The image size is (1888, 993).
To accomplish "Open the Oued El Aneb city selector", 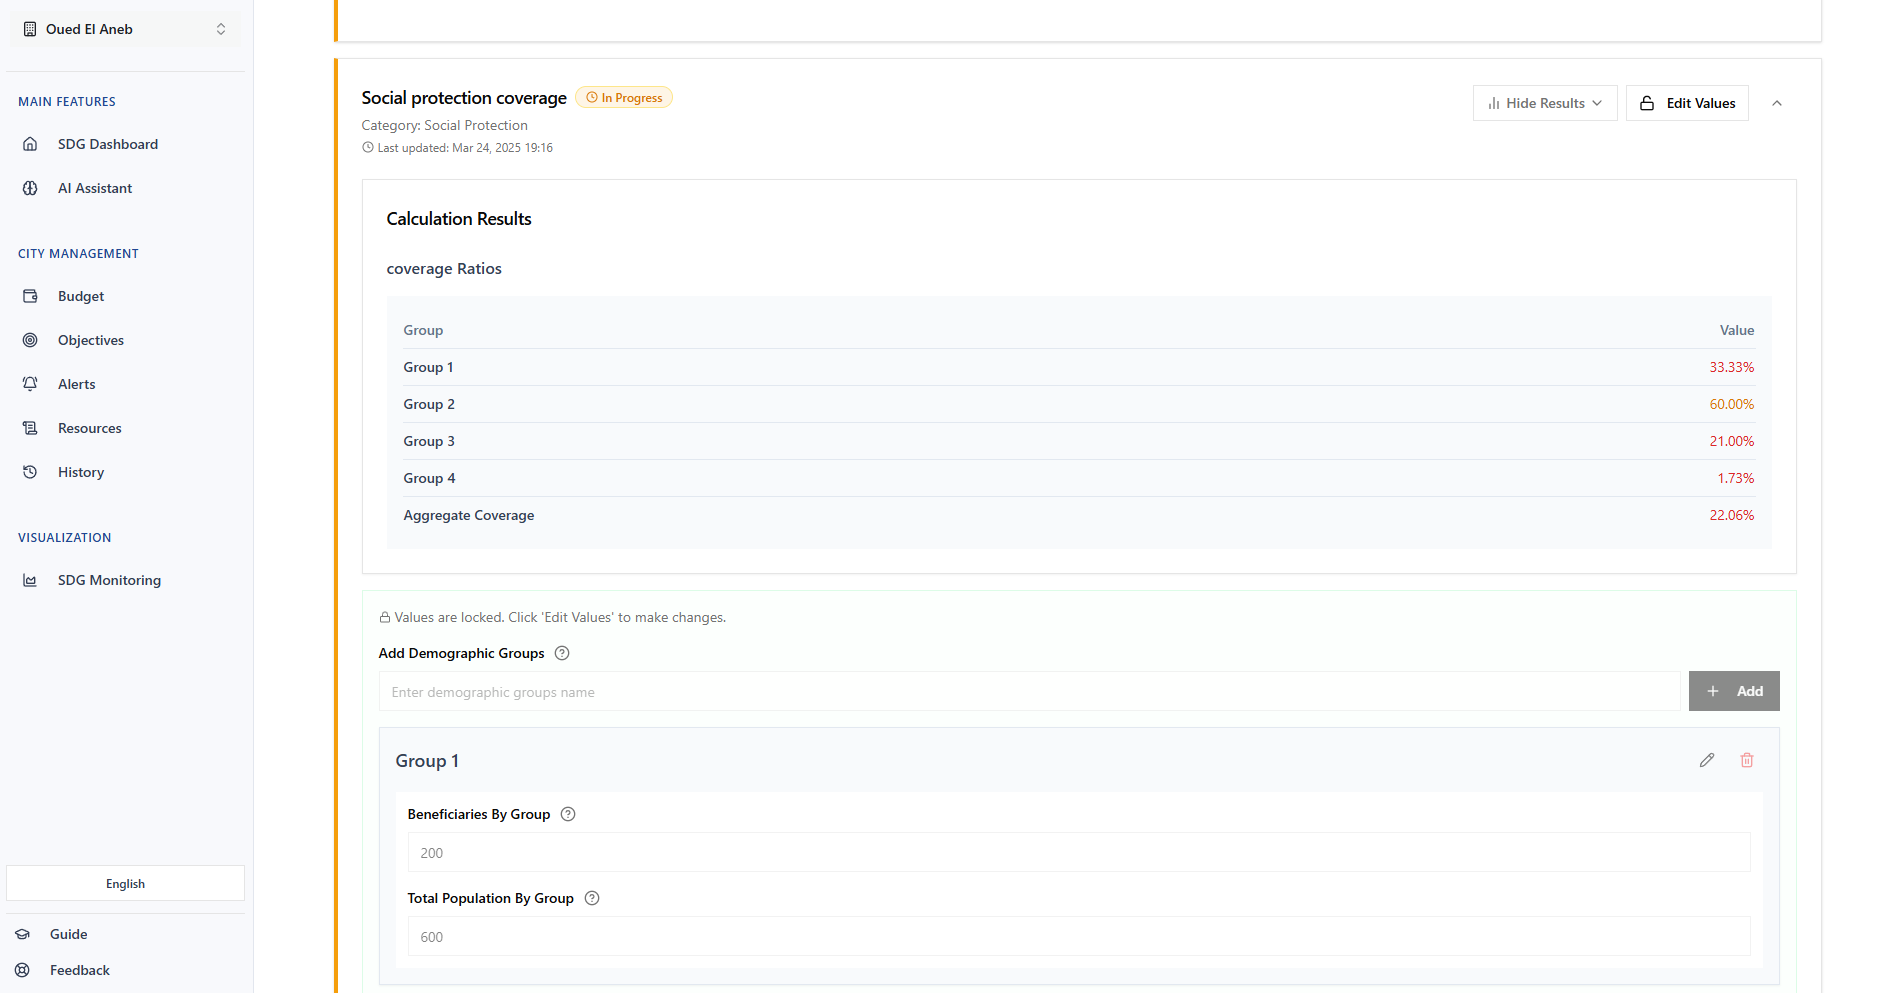I will point(124,28).
